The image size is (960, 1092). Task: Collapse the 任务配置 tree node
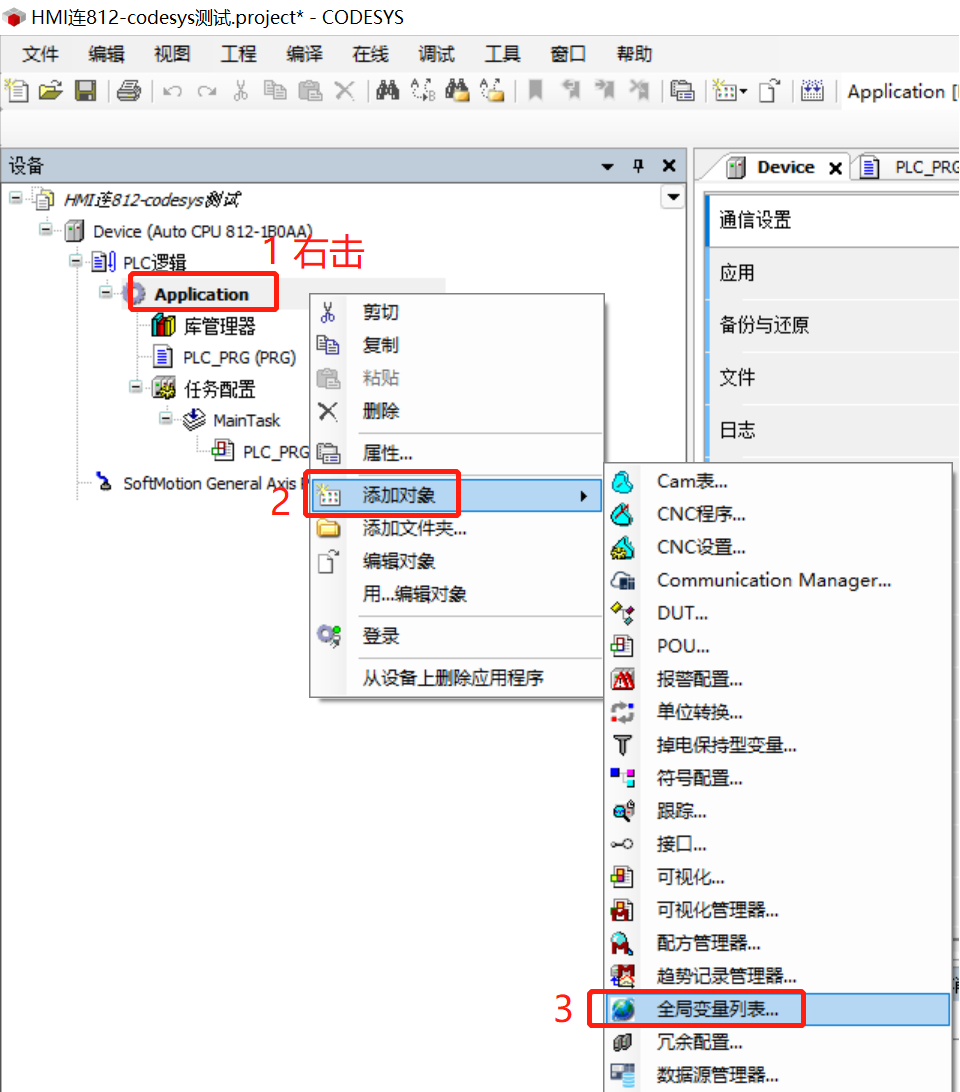click(x=136, y=387)
